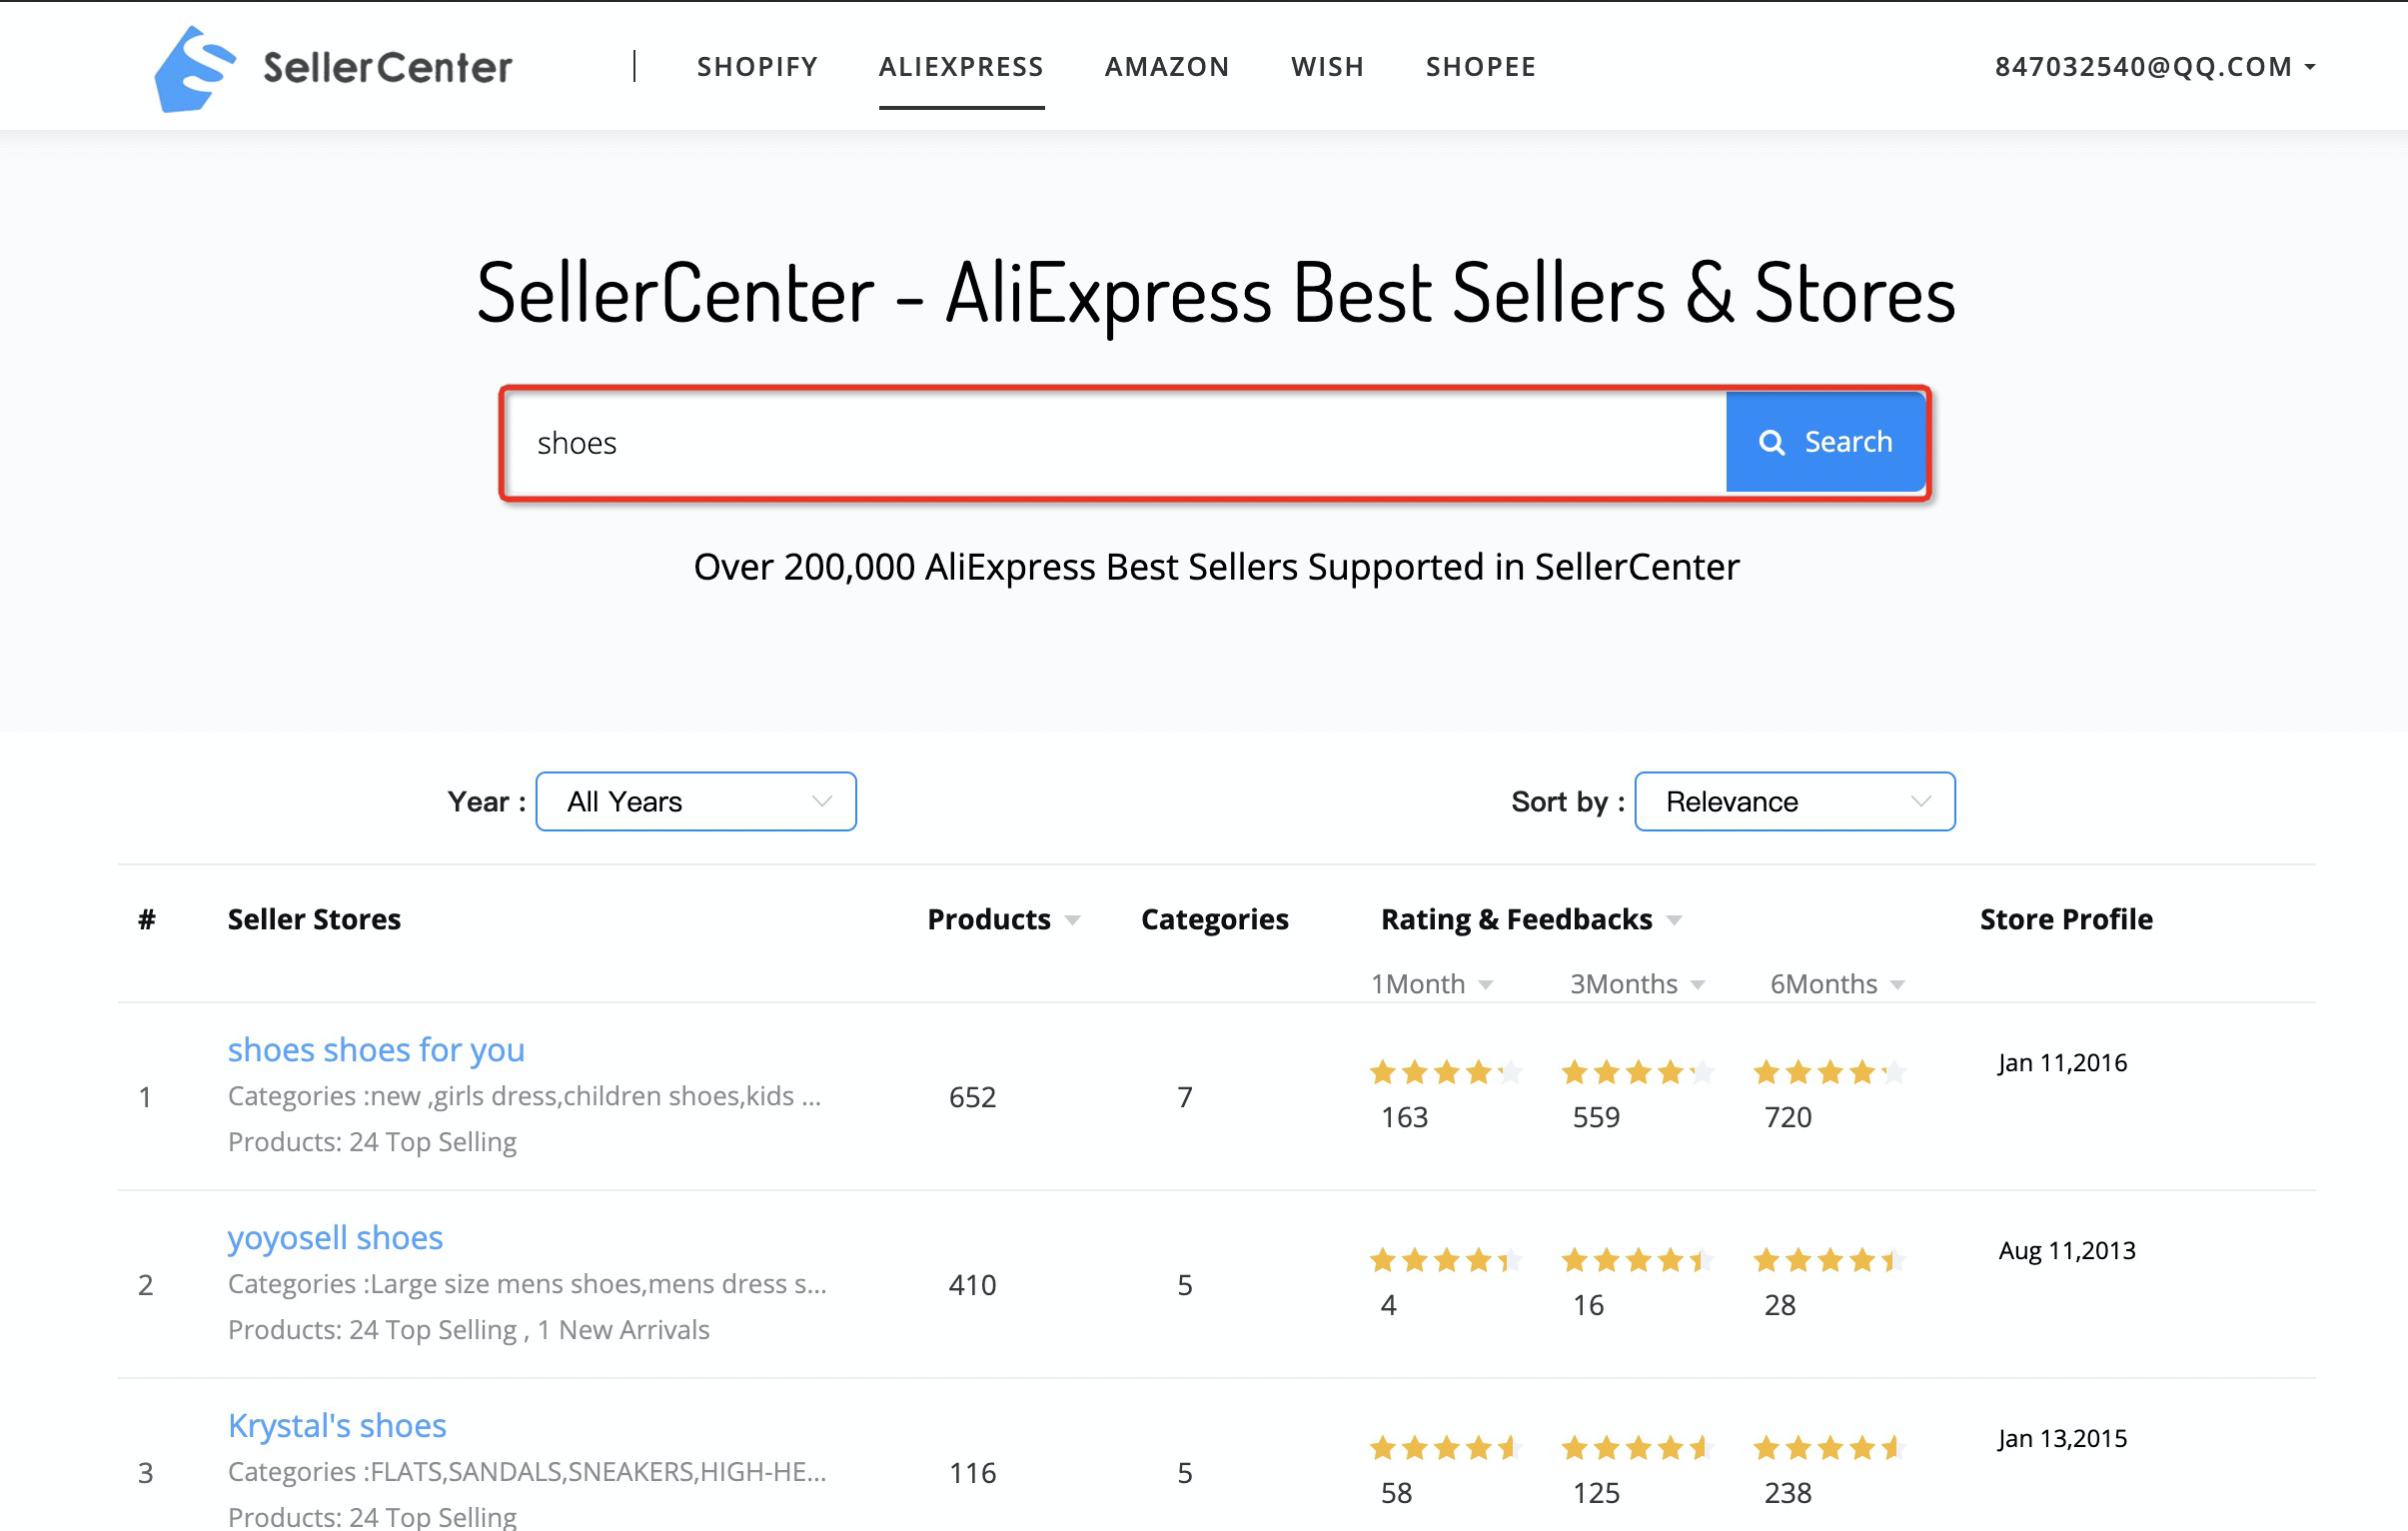Click the Categories column header
This screenshot has height=1531, width=2408.
[x=1215, y=919]
